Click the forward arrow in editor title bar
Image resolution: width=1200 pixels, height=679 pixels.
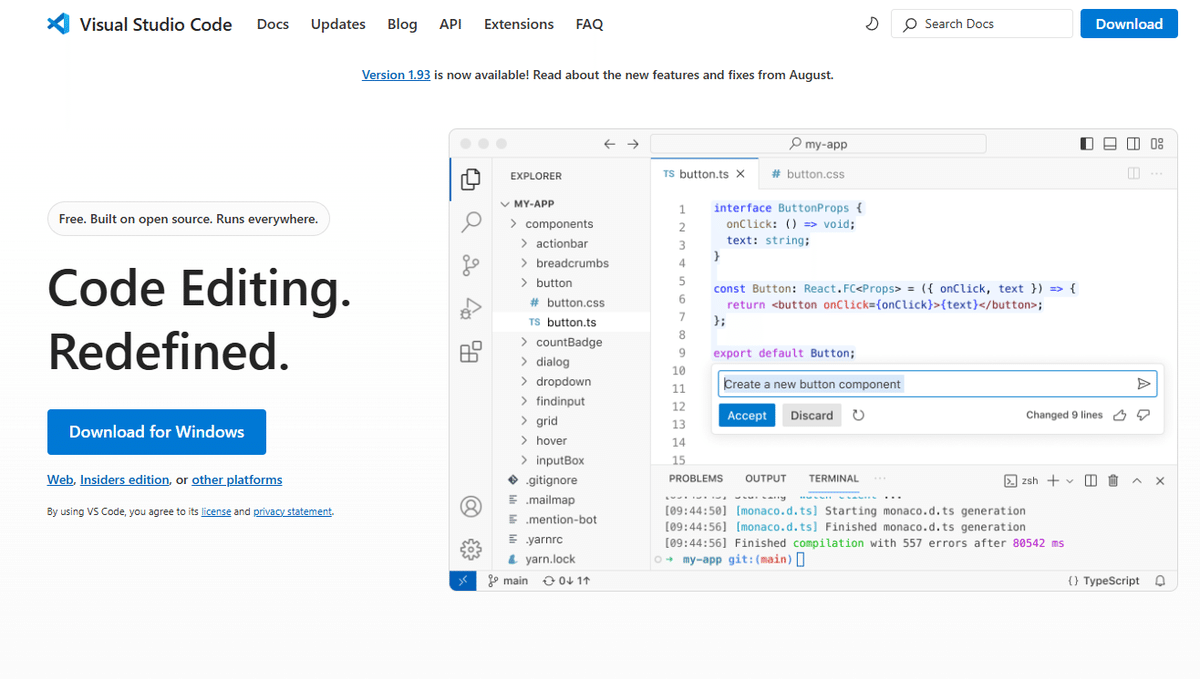coord(633,144)
